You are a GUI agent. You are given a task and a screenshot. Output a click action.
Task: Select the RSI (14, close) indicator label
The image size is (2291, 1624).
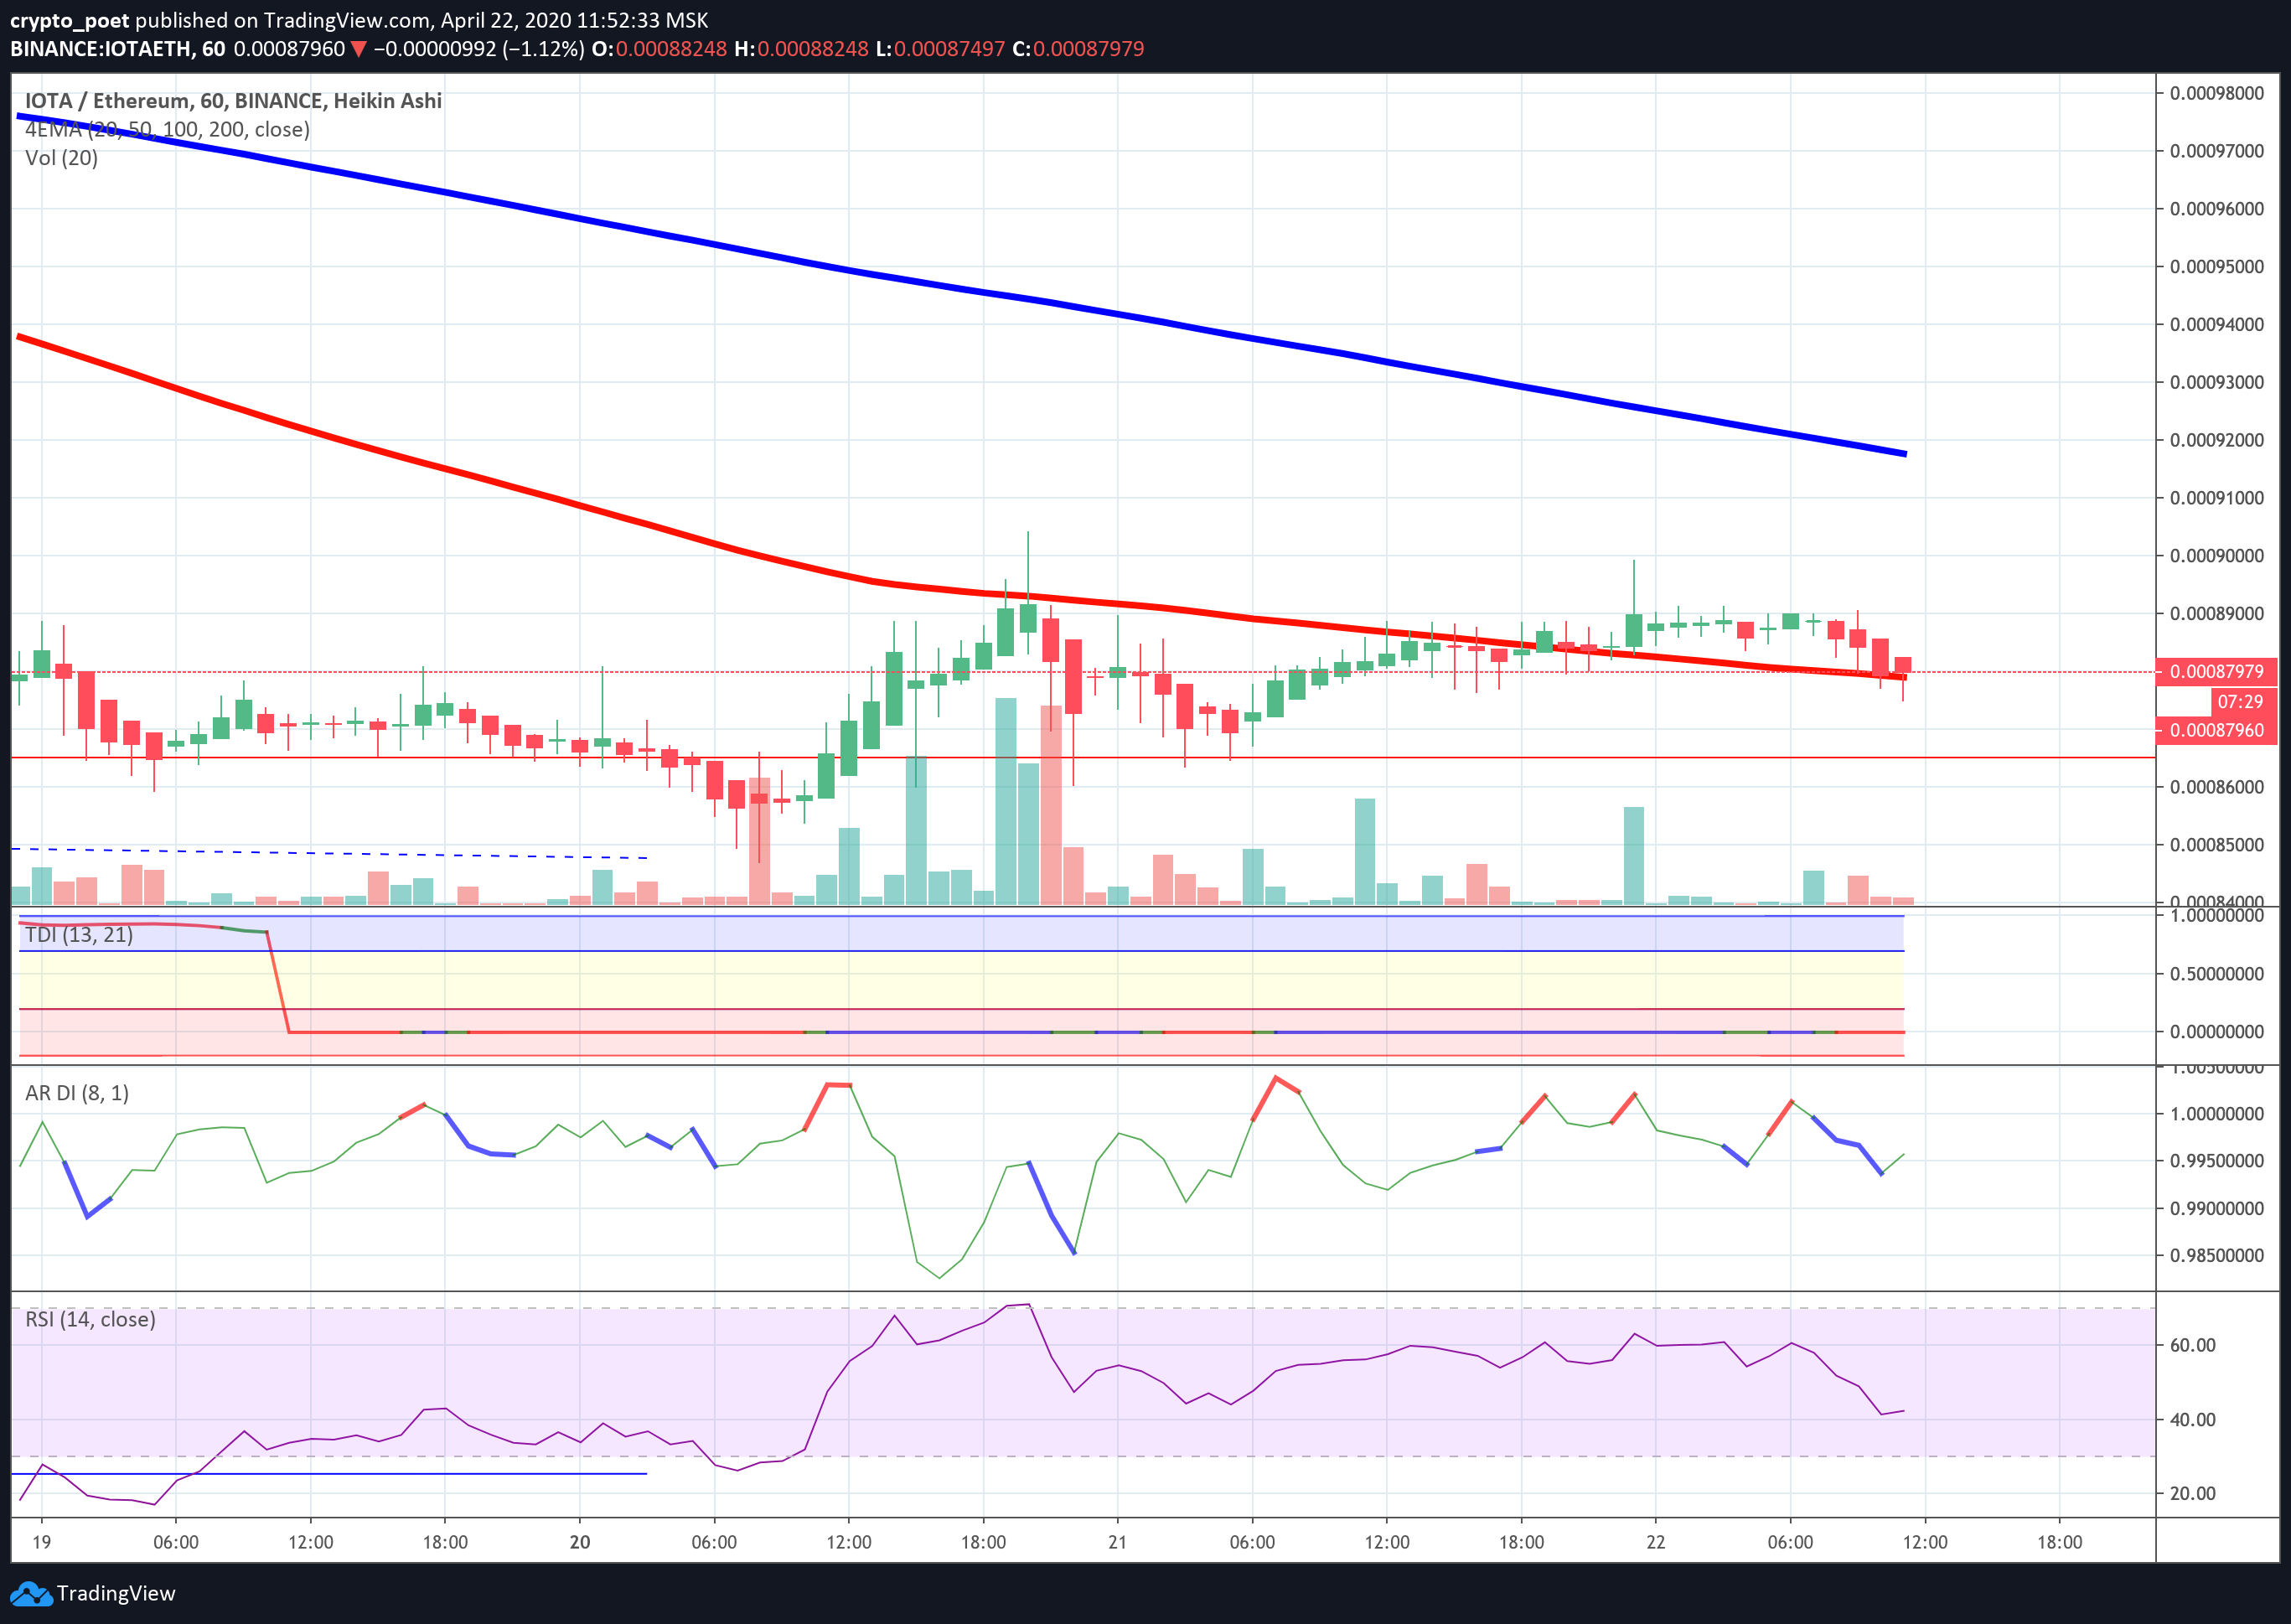90,1320
